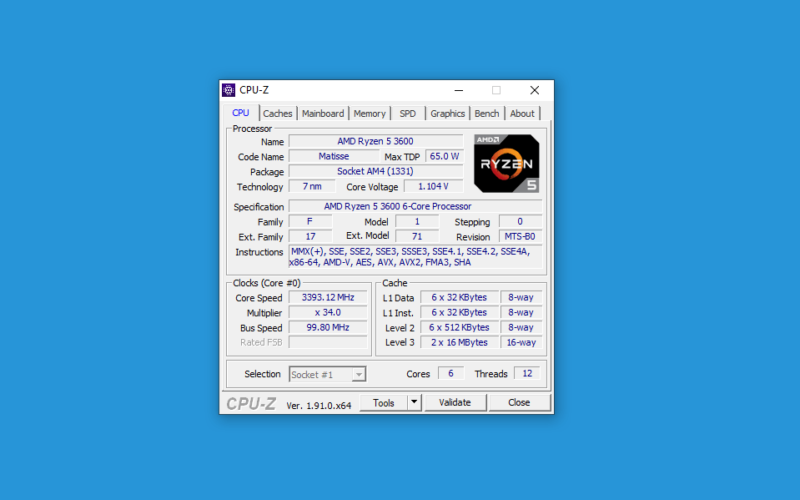Click the Bus Speed value 99.80 MHz
800x500 pixels.
(328, 328)
